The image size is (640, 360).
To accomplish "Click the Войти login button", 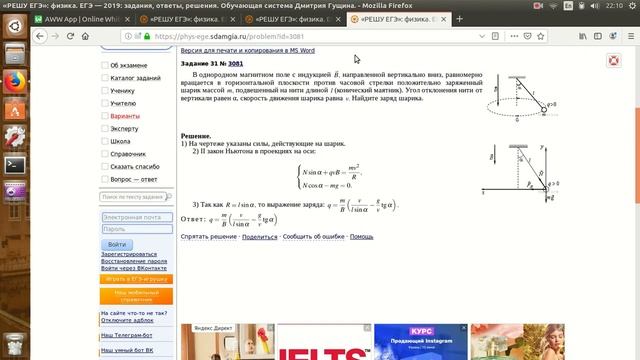I will (x=117, y=244).
